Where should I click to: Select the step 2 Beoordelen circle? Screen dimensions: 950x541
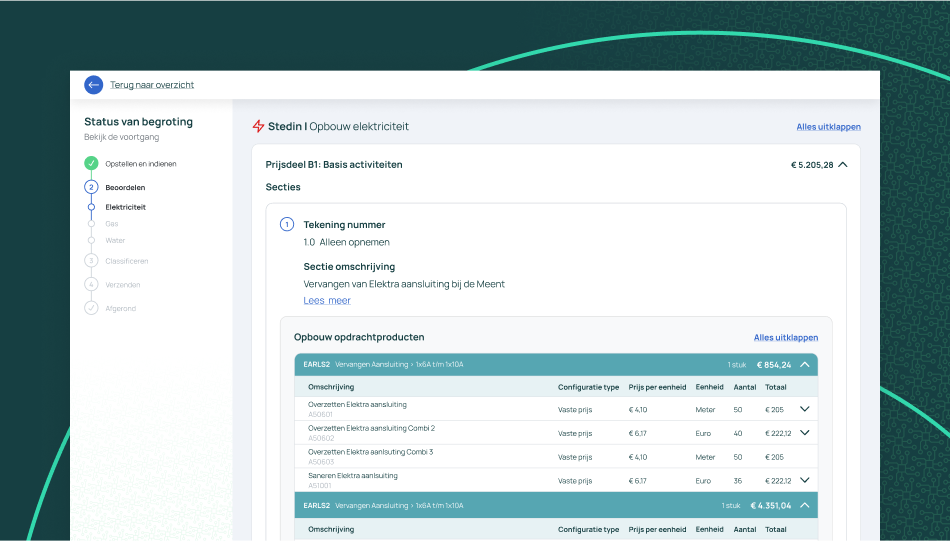[91, 187]
